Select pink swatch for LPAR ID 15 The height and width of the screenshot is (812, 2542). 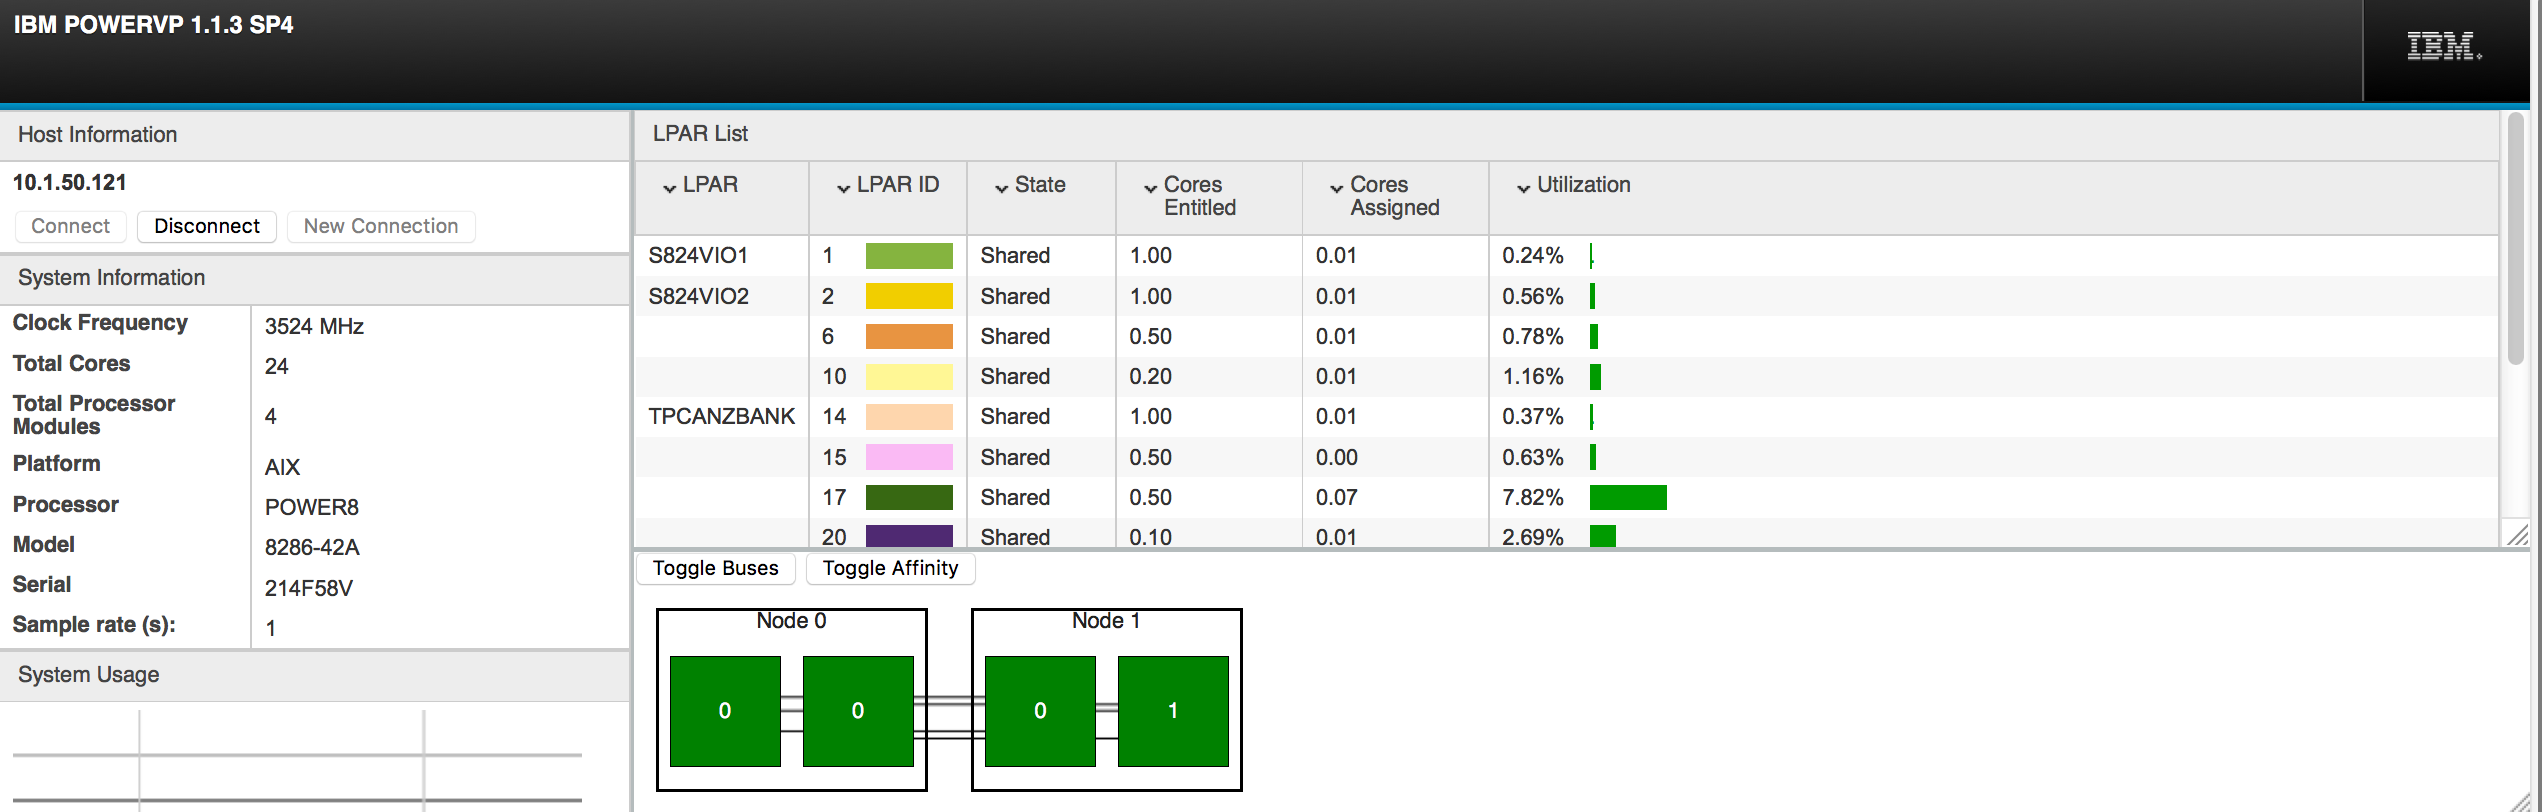click(909, 457)
